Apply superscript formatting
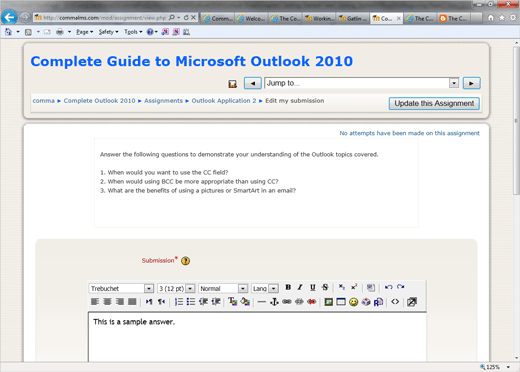The image size is (520, 372). coord(354,287)
